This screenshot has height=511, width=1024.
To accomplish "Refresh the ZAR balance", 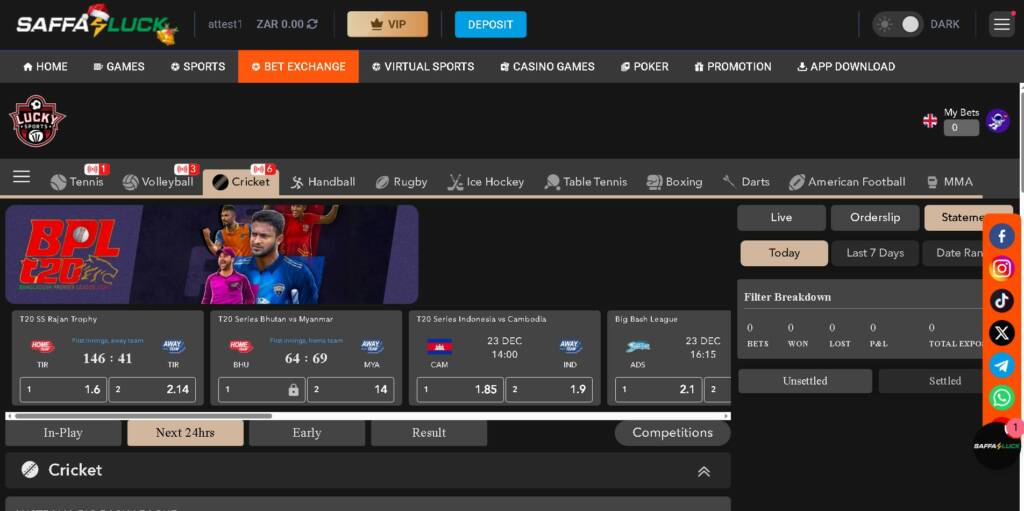I will tap(313, 24).
